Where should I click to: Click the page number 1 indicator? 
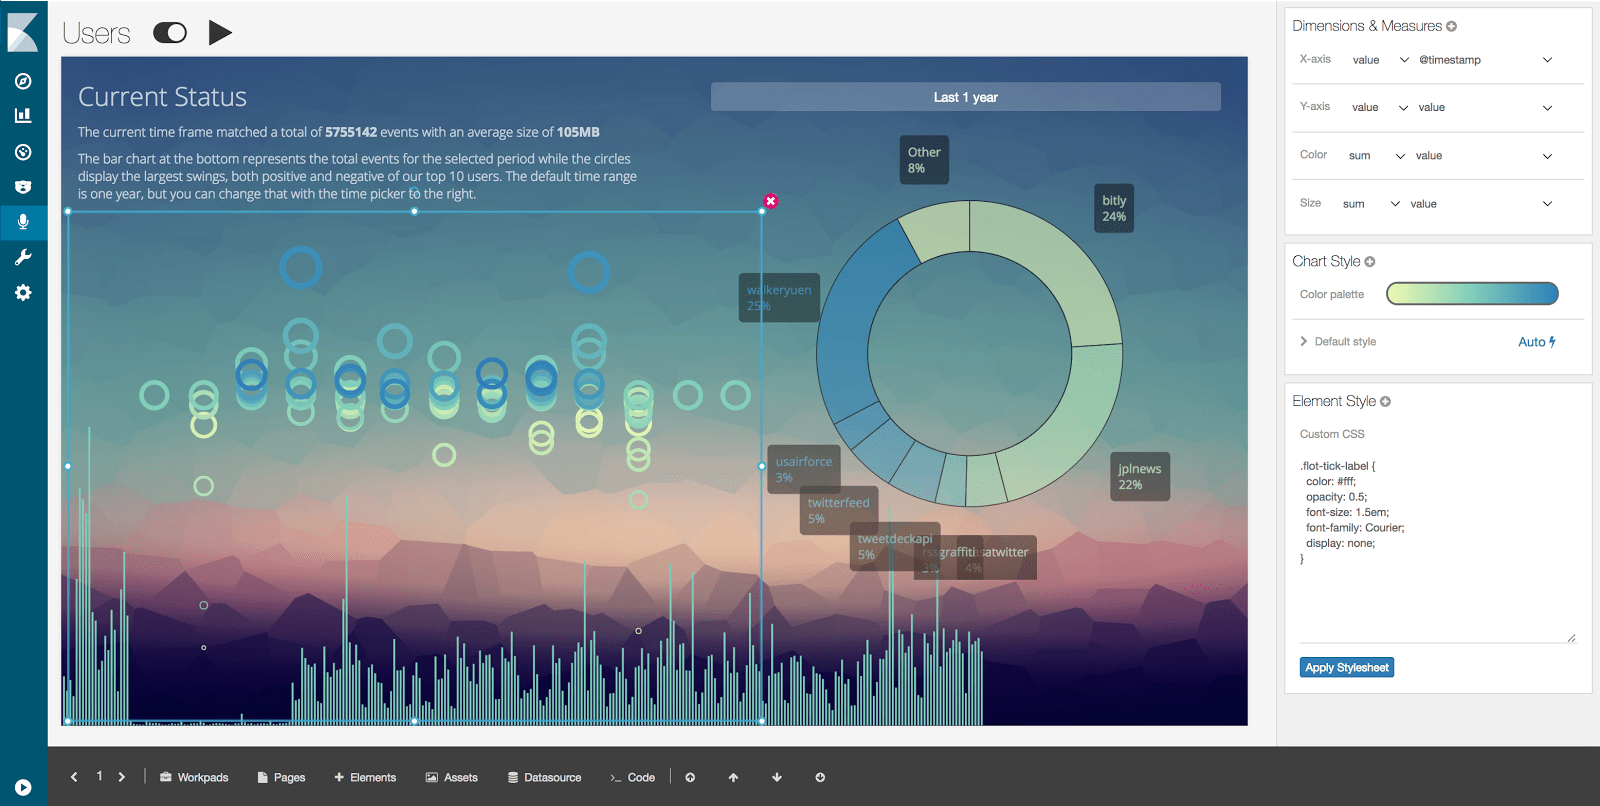coord(99,776)
